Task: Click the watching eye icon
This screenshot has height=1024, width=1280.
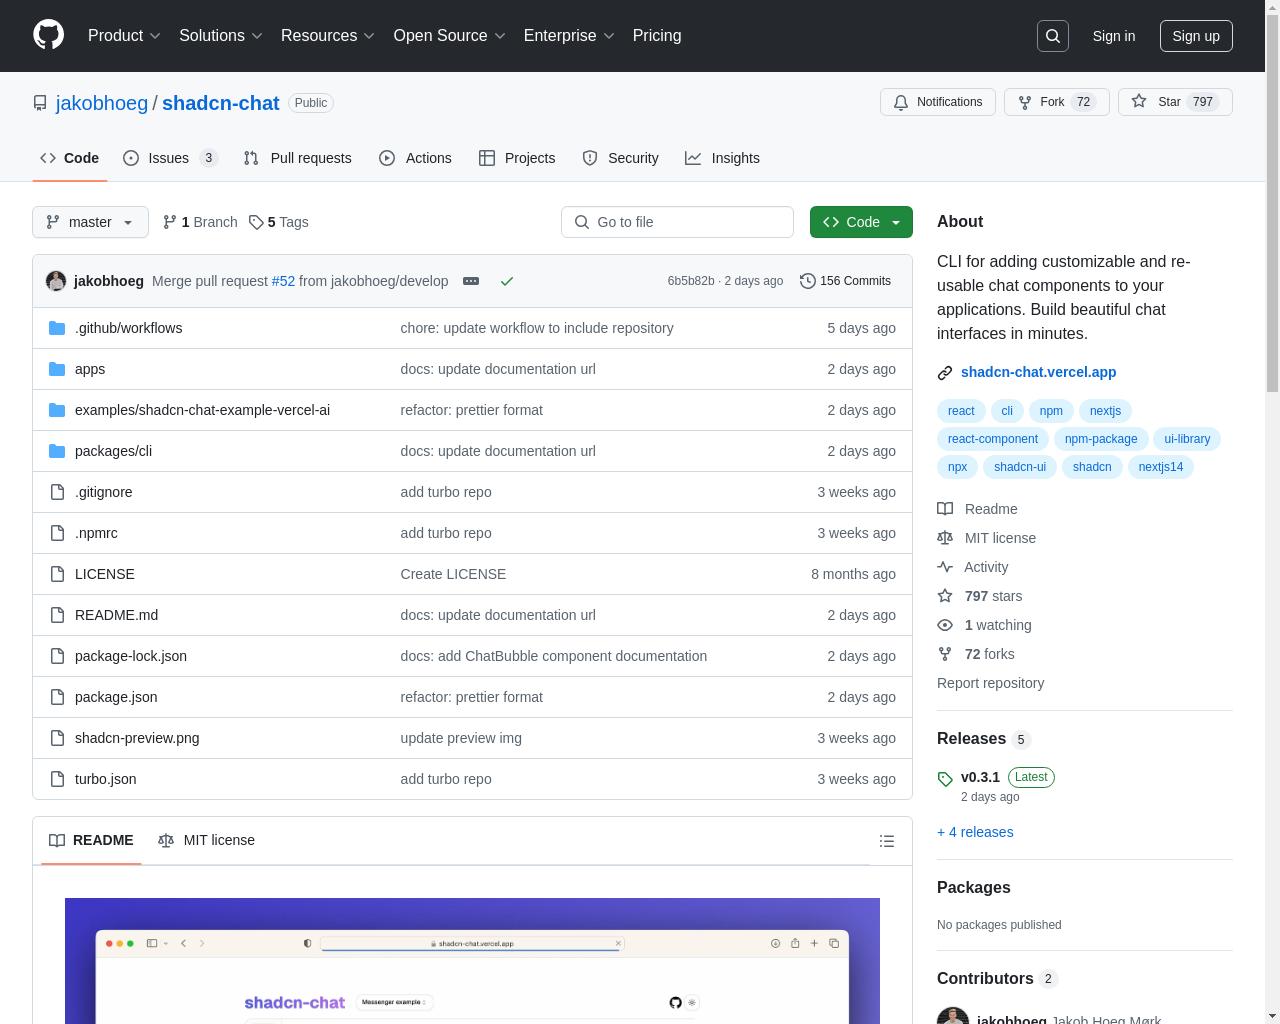Action: coord(945,625)
